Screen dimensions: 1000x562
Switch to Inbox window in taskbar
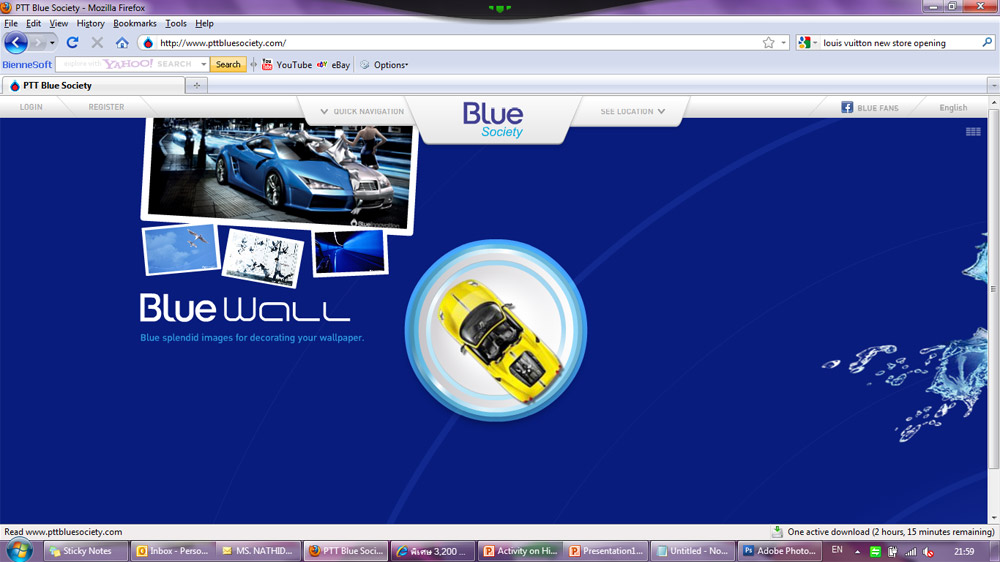[172, 551]
